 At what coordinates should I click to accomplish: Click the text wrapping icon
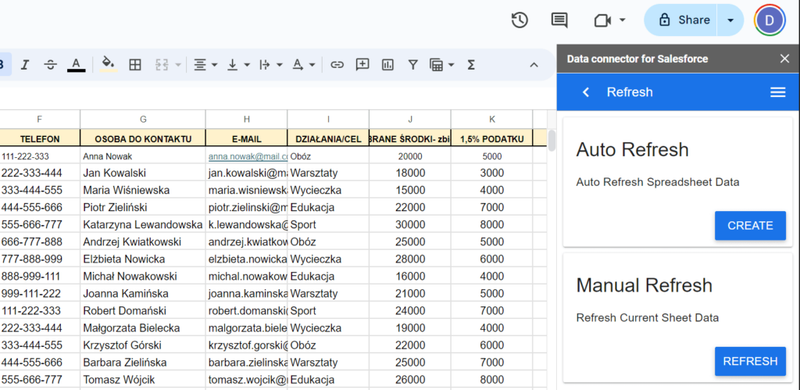[264, 65]
